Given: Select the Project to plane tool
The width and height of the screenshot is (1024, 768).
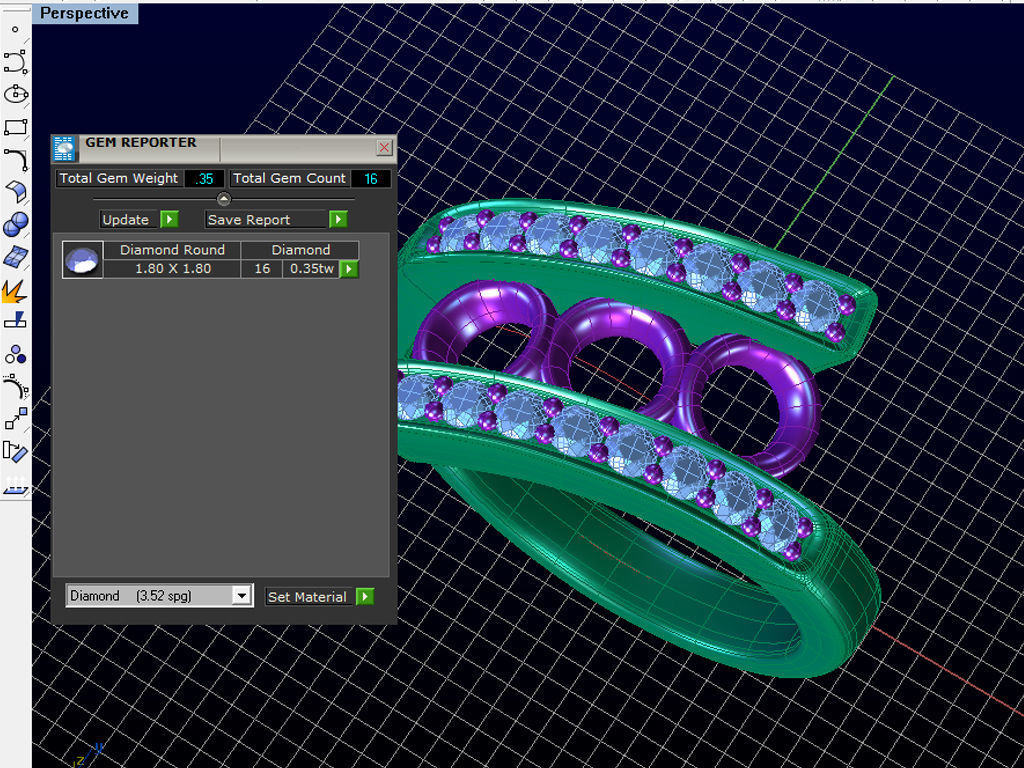Looking at the screenshot, I should click(x=15, y=485).
